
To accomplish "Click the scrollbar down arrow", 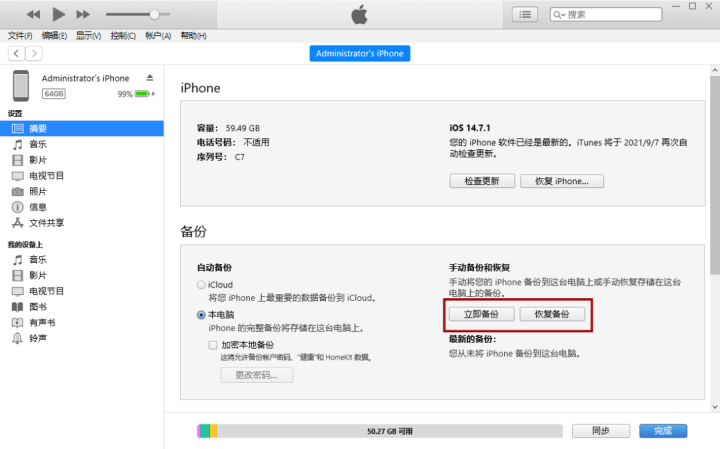I will click(714, 407).
